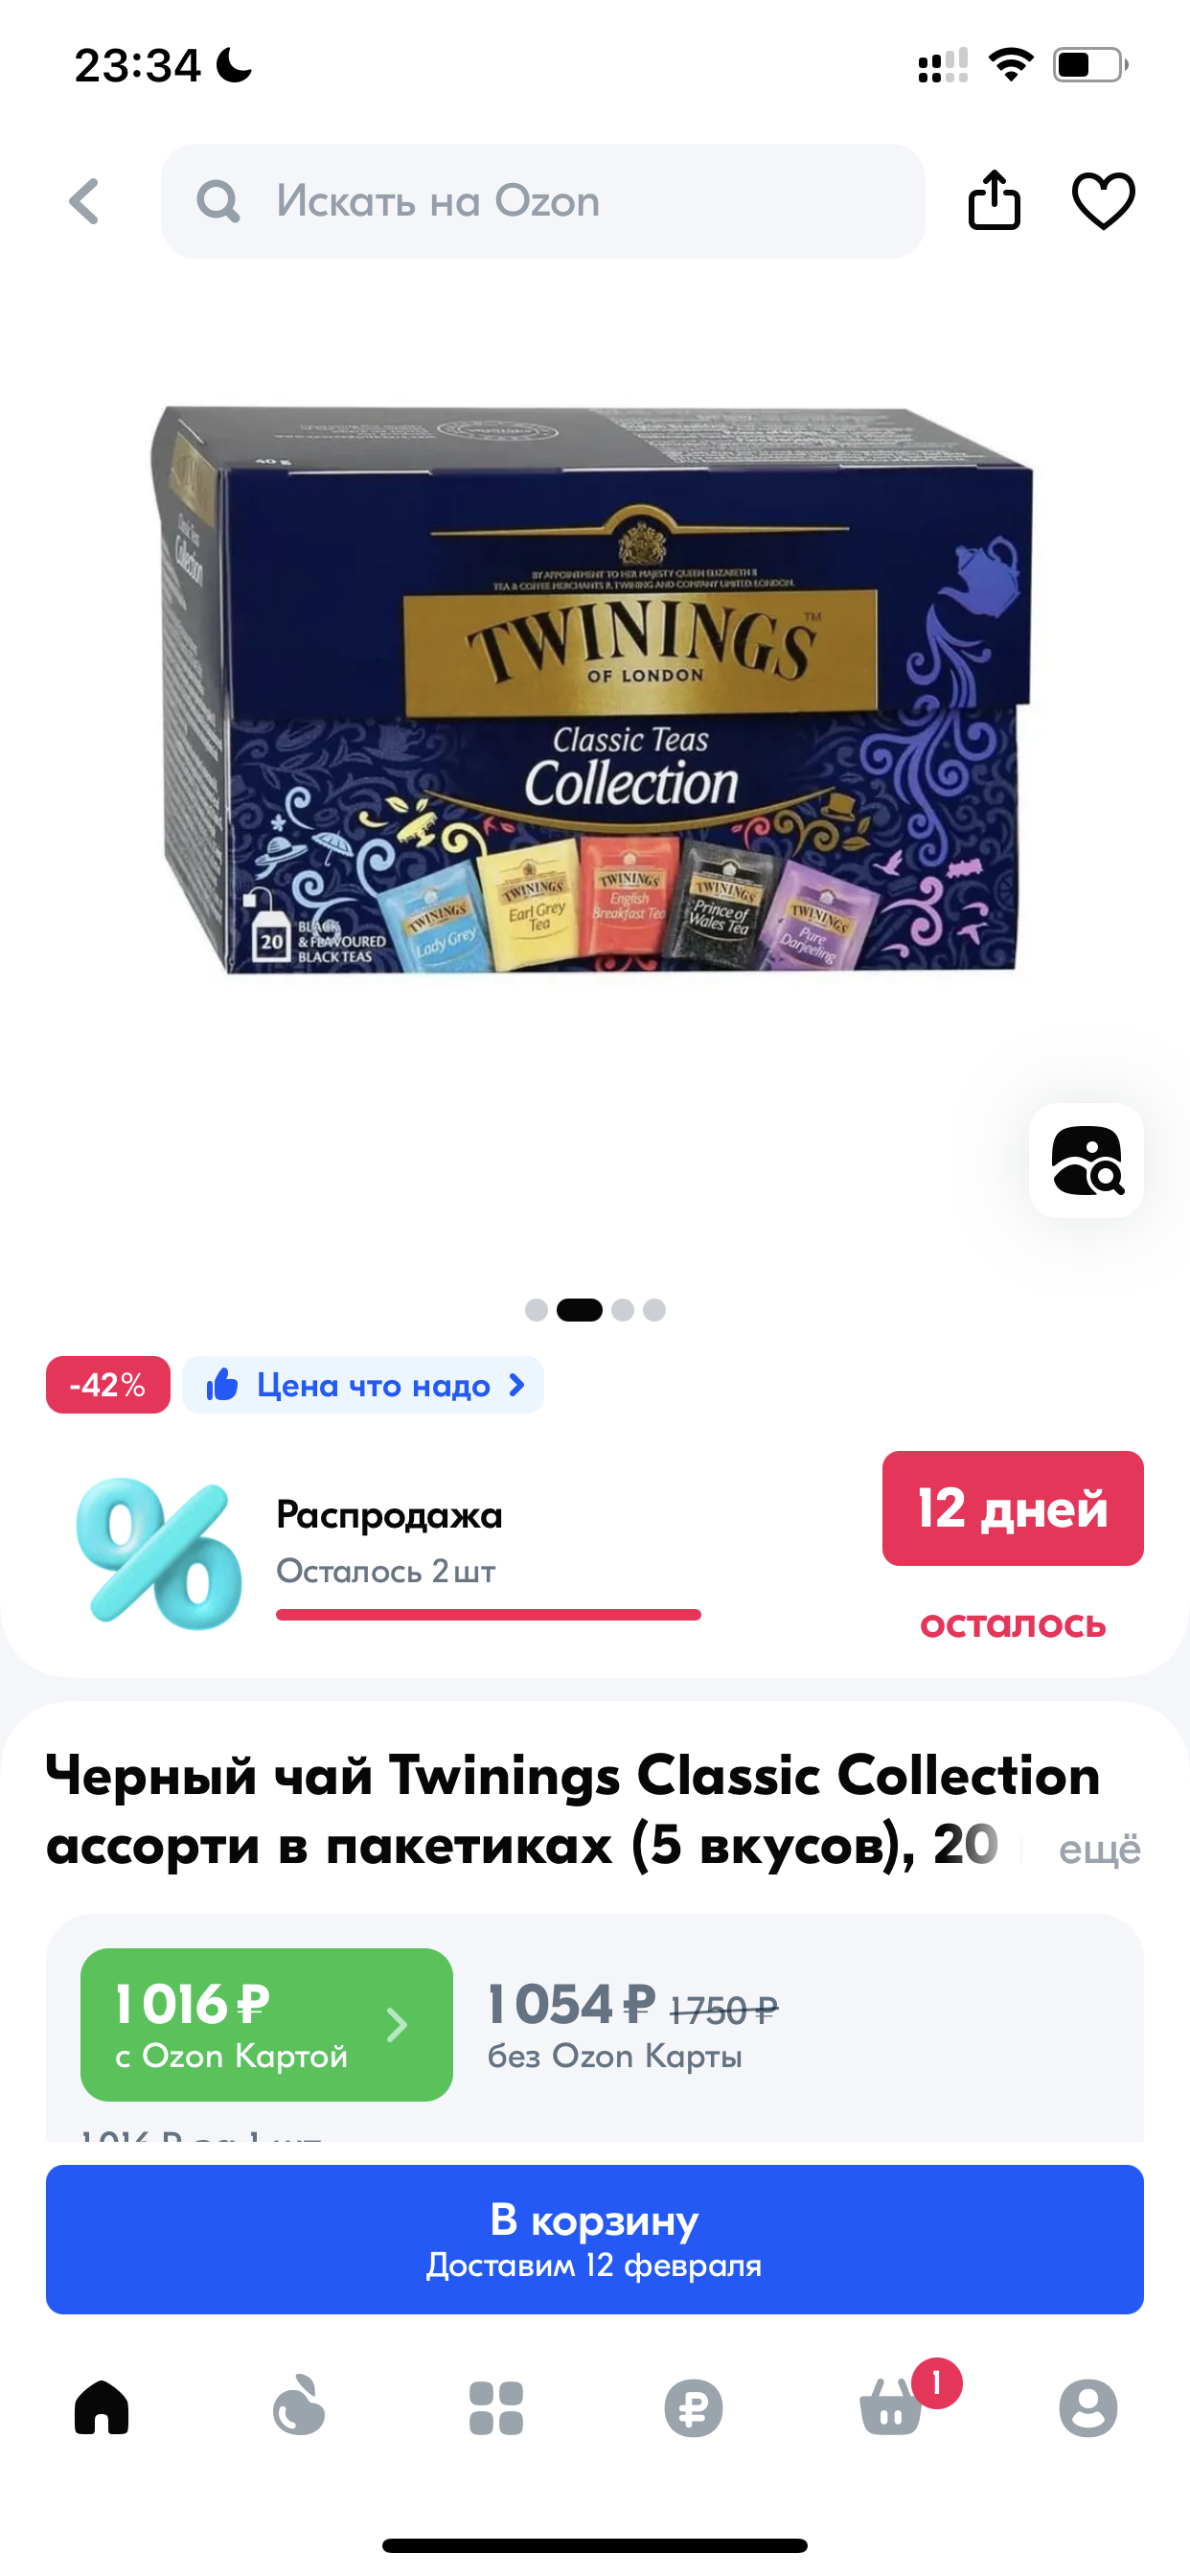This screenshot has width=1190, height=2576.
Task: Open the Home tab in bottom bar
Action: [x=102, y=2406]
